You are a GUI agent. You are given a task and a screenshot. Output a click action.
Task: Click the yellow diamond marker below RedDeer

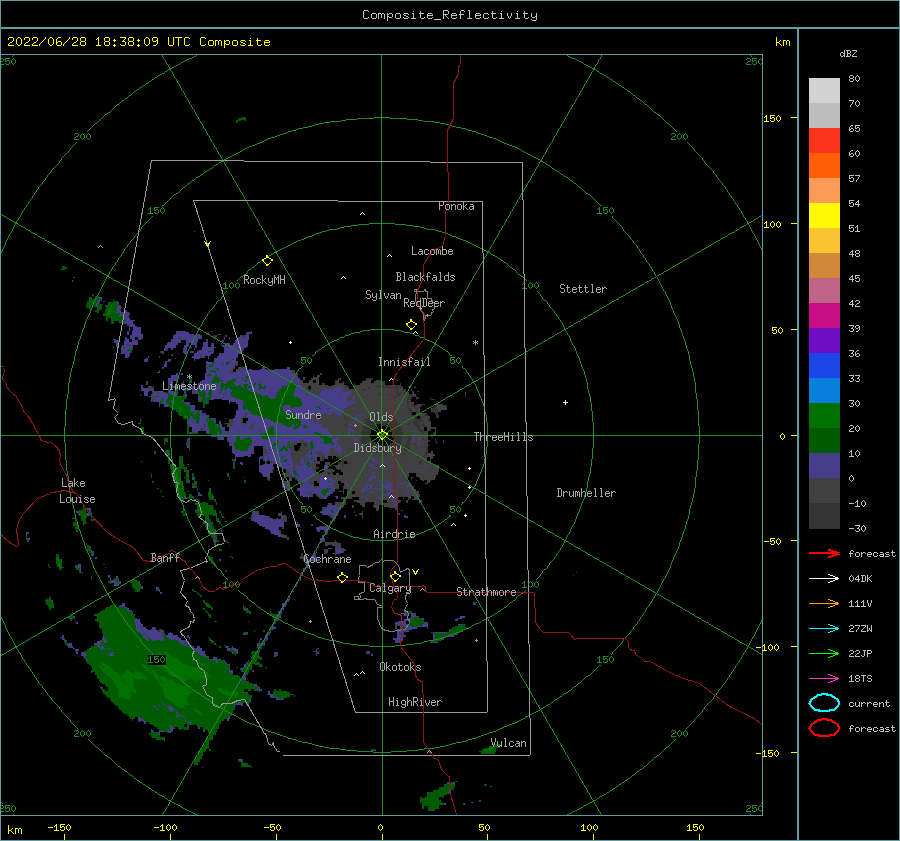tap(412, 325)
